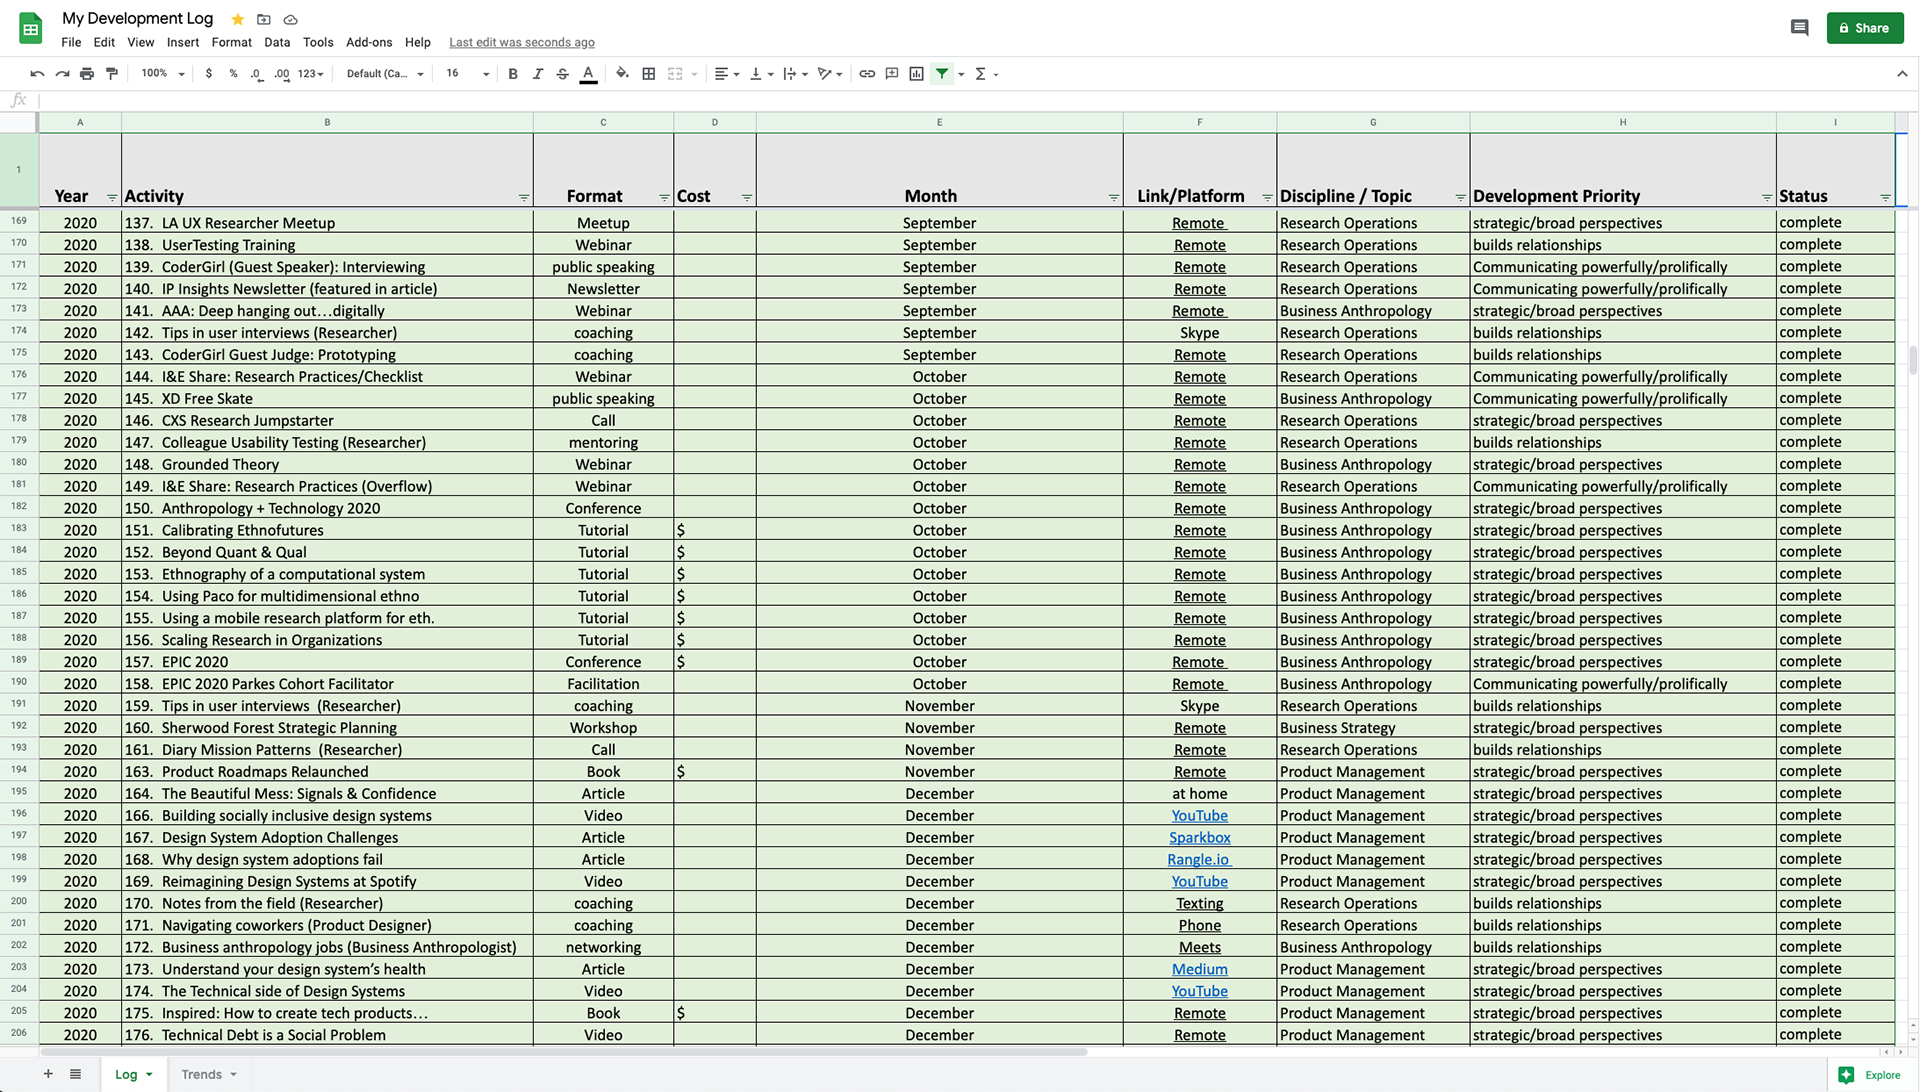The height and width of the screenshot is (1092, 1920).
Task: Open the comment history icon
Action: (x=1799, y=28)
